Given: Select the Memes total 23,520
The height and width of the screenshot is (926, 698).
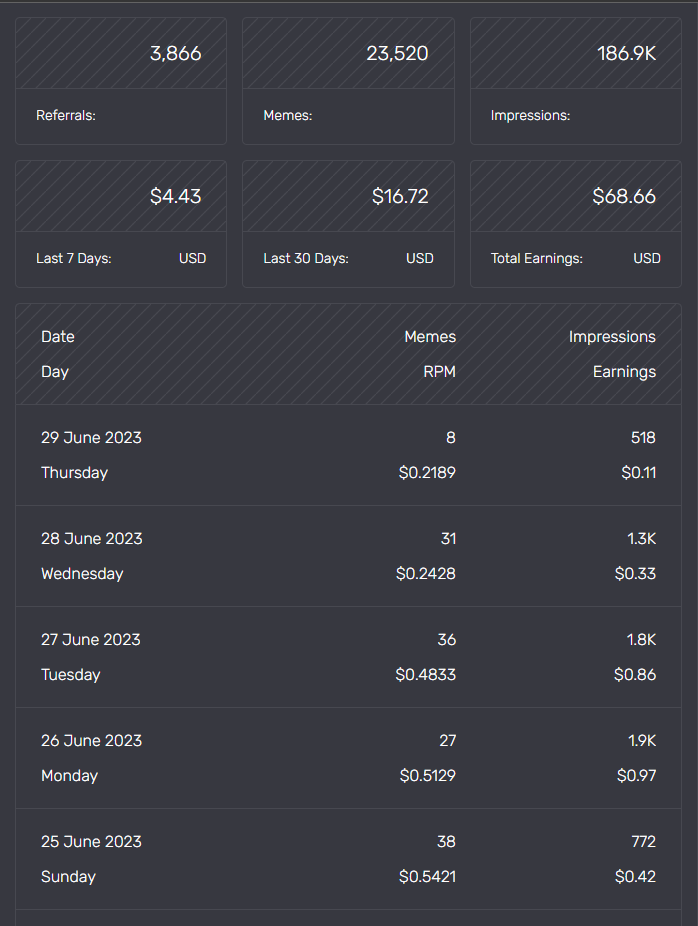Looking at the screenshot, I should 397,54.
